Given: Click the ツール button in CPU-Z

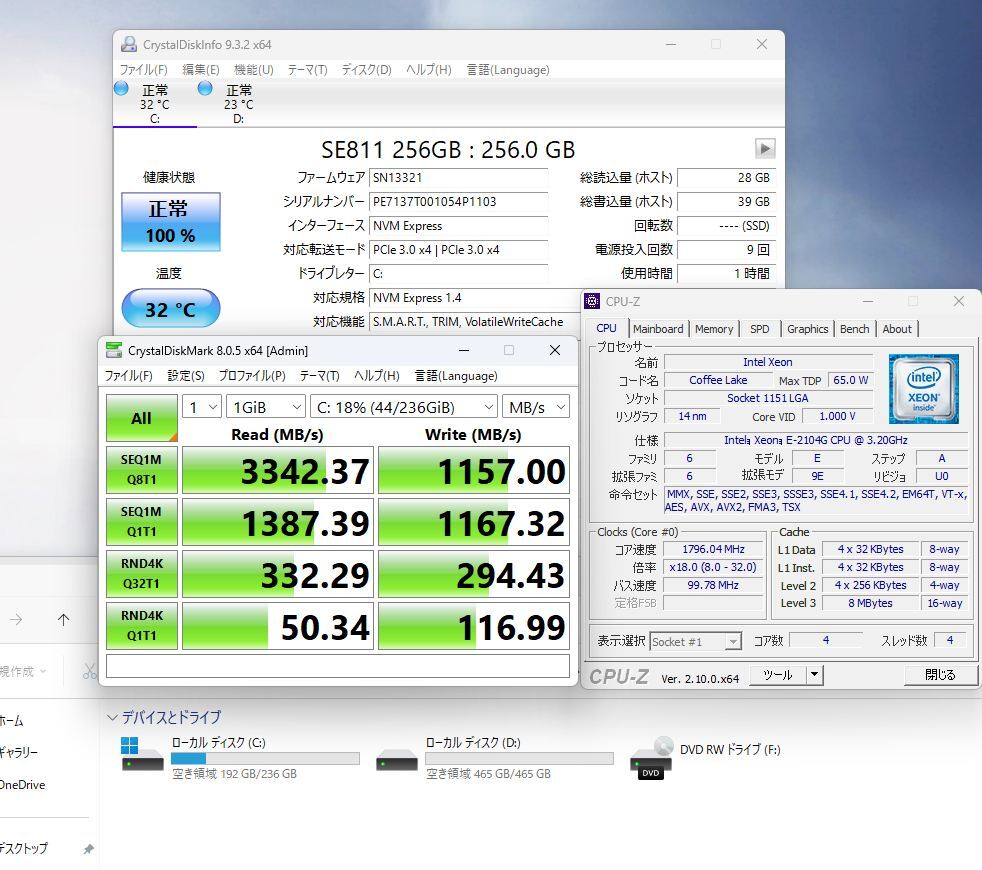Looking at the screenshot, I should coord(778,675).
